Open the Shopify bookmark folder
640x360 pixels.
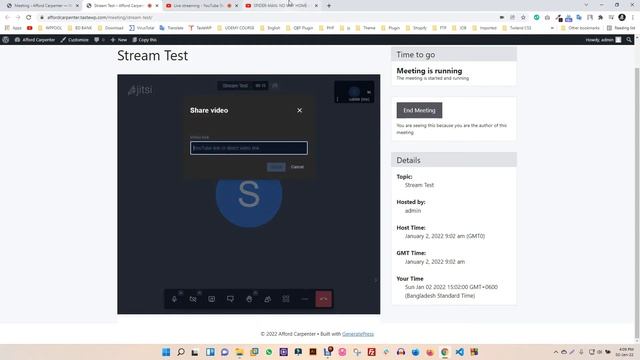(x=416, y=28)
